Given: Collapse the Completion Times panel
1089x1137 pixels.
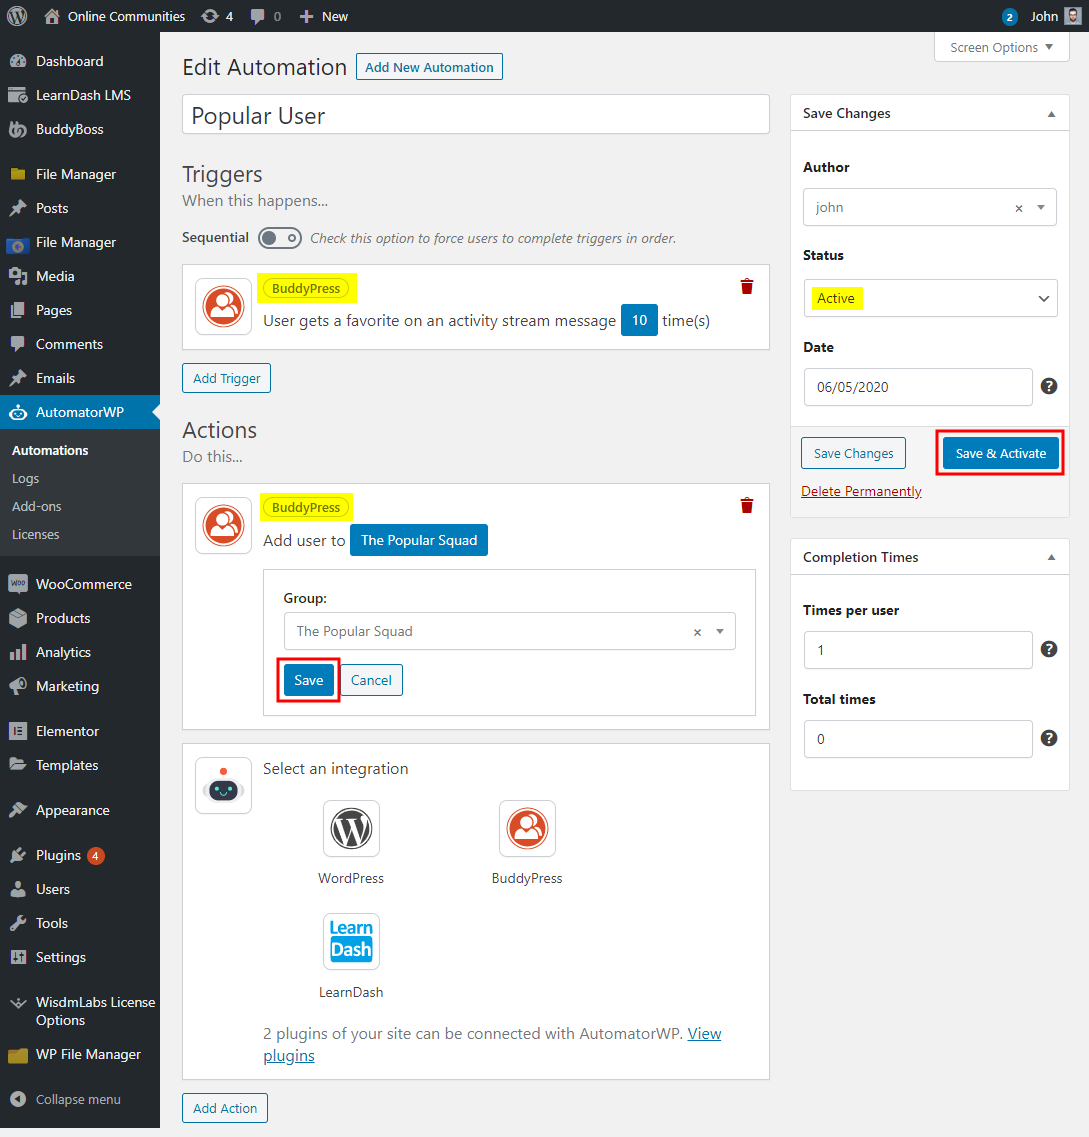Looking at the screenshot, I should pos(1051,557).
